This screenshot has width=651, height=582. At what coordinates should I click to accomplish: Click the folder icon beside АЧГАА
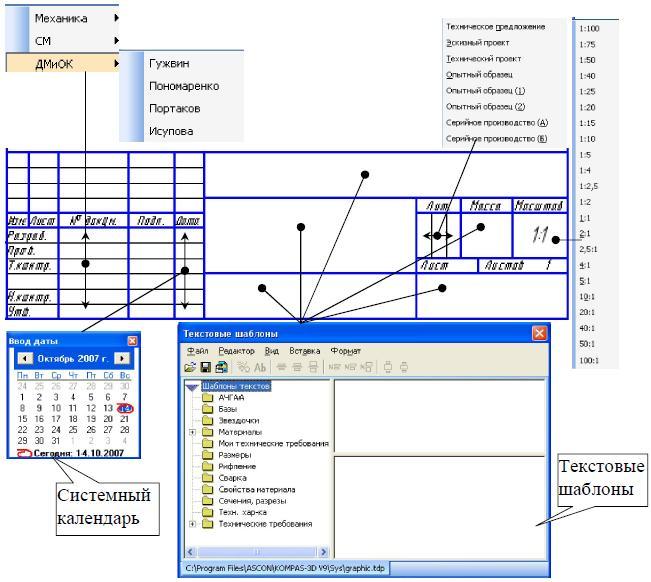point(207,398)
